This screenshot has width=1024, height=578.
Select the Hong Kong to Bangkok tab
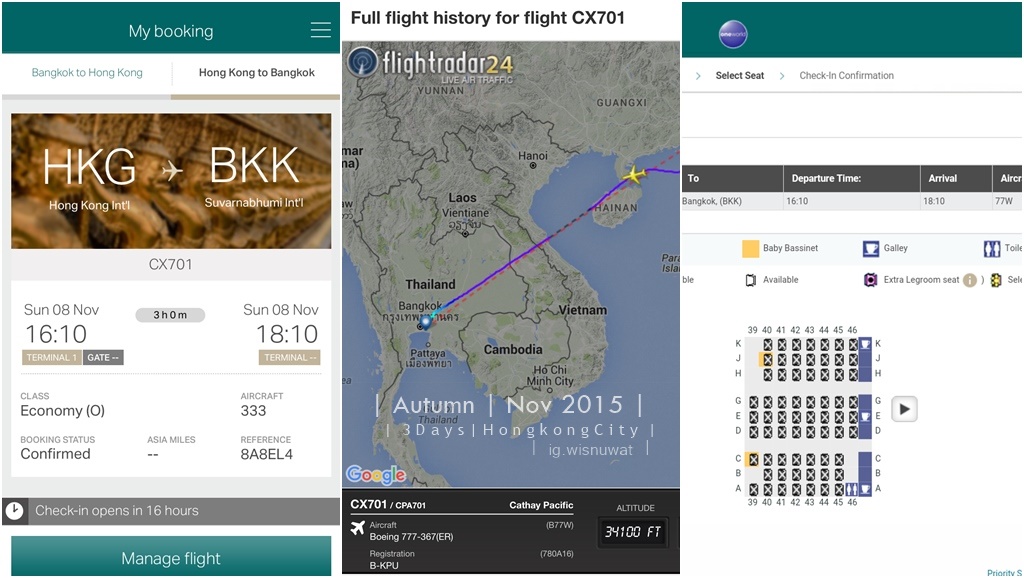pyautogui.click(x=257, y=72)
